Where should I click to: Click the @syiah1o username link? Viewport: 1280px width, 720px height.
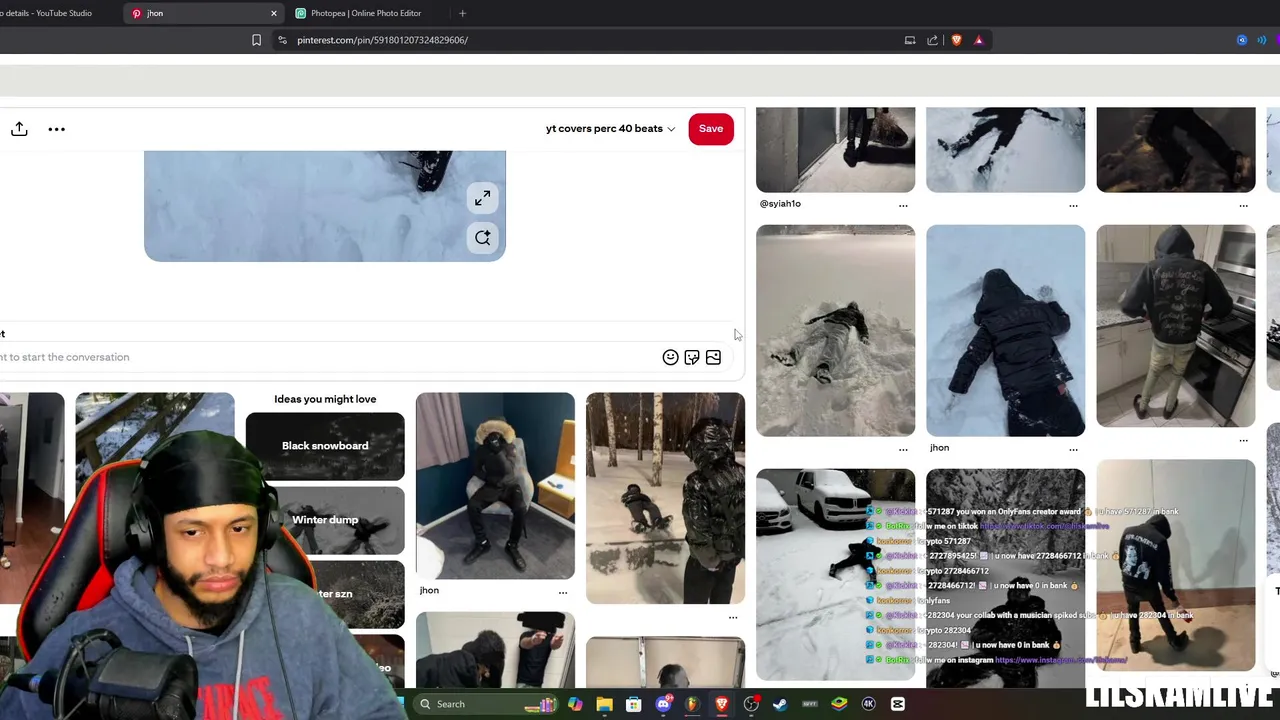pos(780,204)
